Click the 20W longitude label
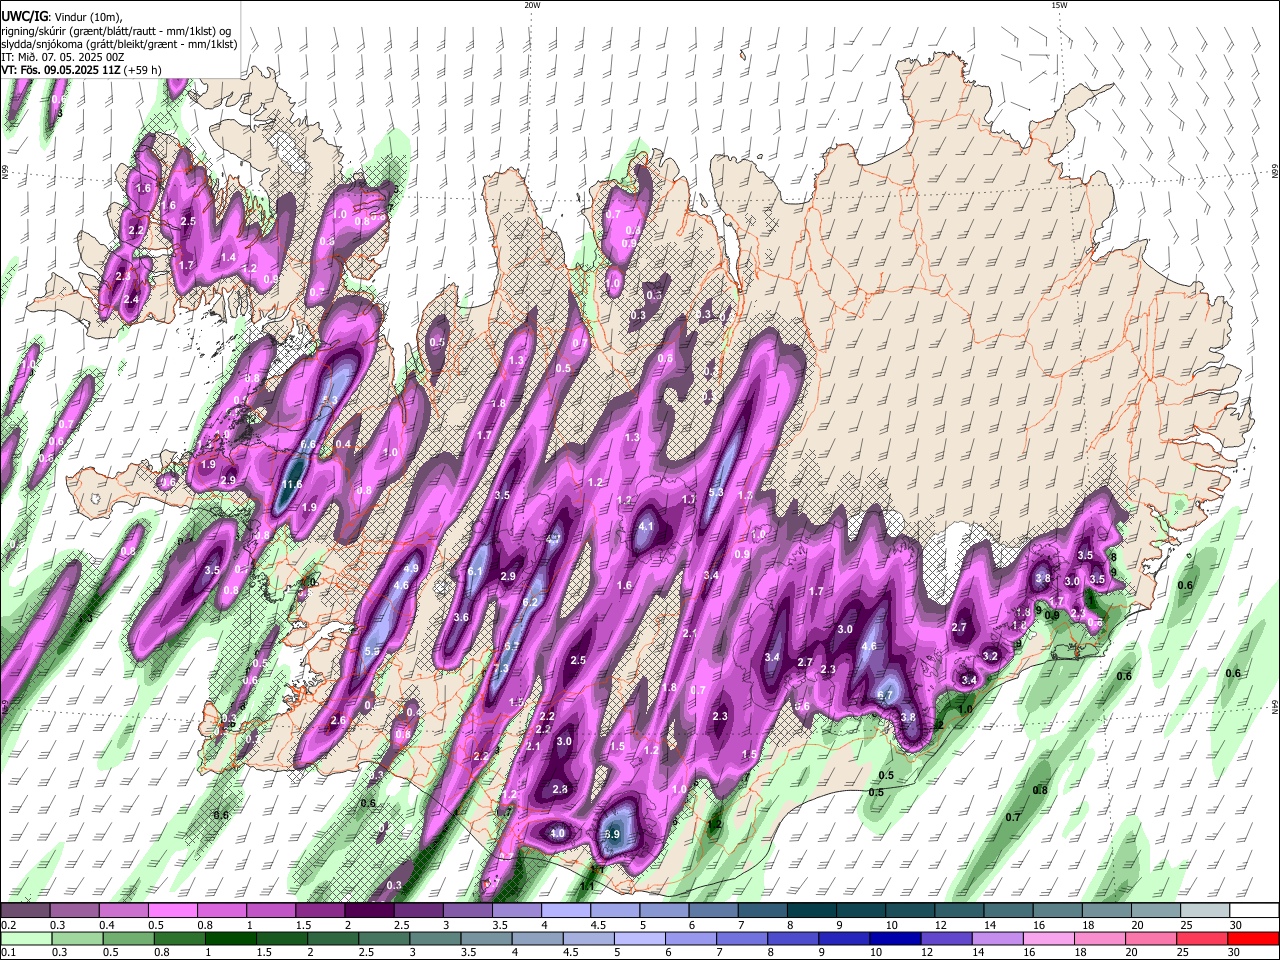The image size is (1280, 960). coord(532,5)
